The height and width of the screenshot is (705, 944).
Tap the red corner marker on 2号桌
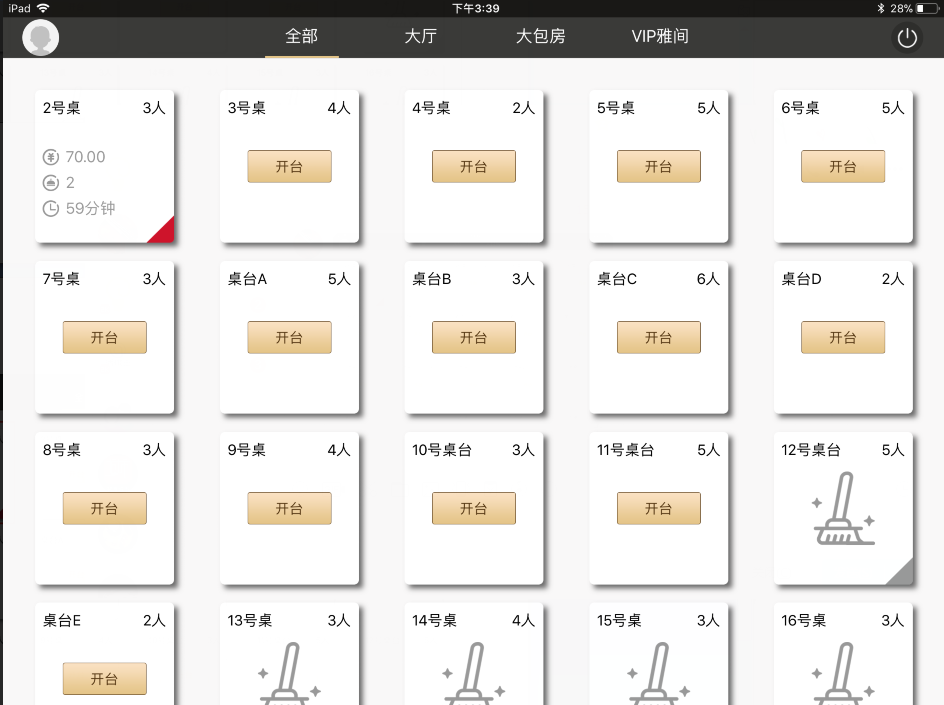(x=164, y=233)
